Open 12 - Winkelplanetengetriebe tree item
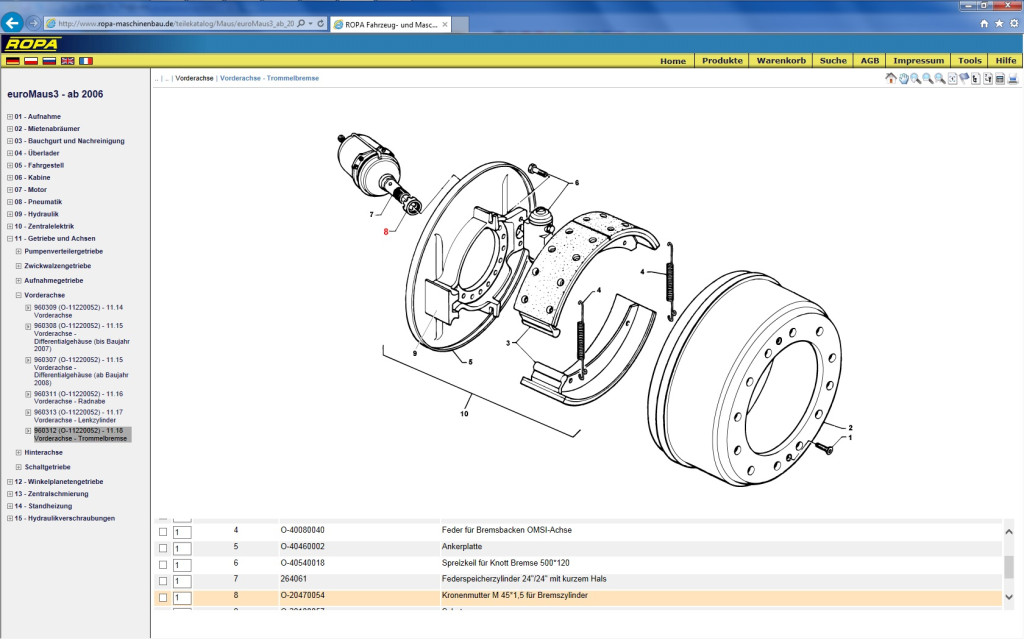Screen dimensions: 1024x640 point(59,482)
